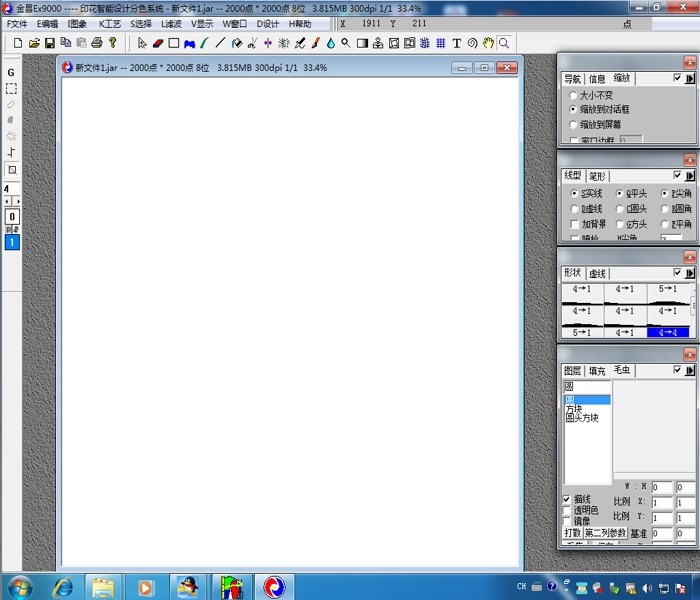Switch to the 笔形 tab

pyautogui.click(x=597, y=177)
